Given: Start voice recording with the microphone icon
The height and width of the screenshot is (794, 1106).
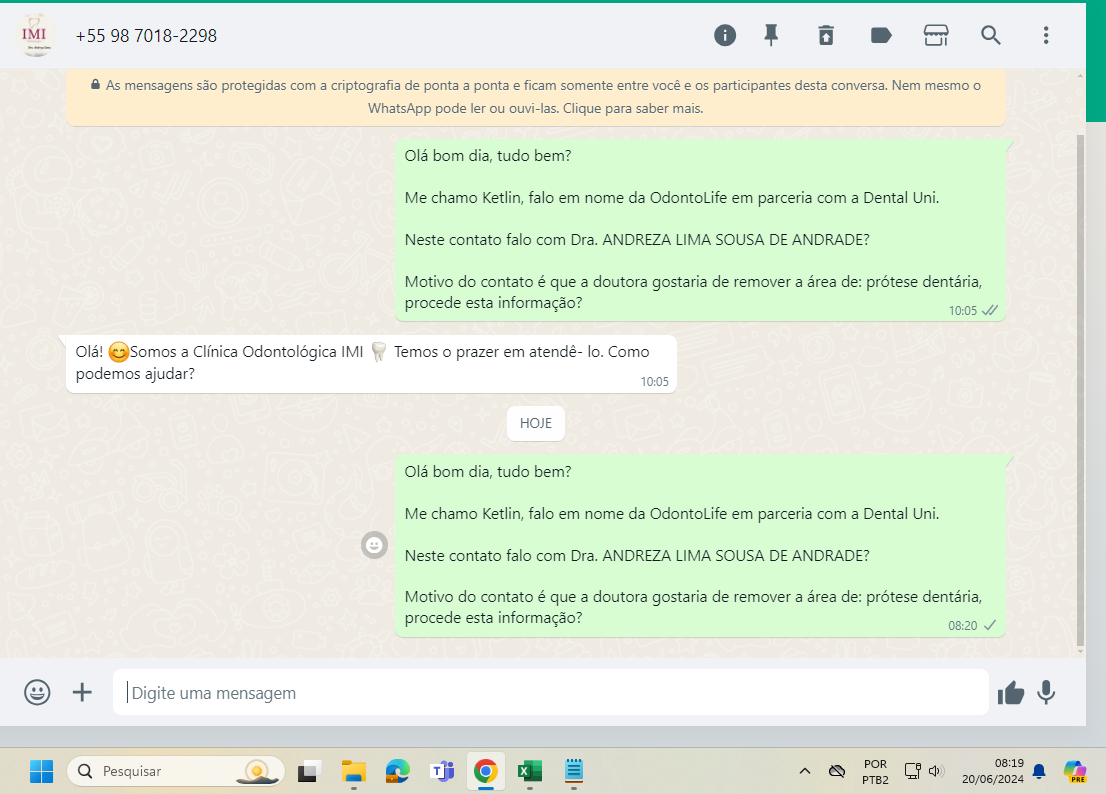Looking at the screenshot, I should tap(1046, 692).
